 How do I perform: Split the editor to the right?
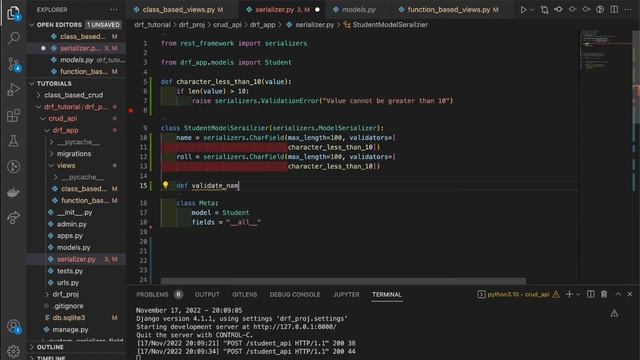click(614, 9)
